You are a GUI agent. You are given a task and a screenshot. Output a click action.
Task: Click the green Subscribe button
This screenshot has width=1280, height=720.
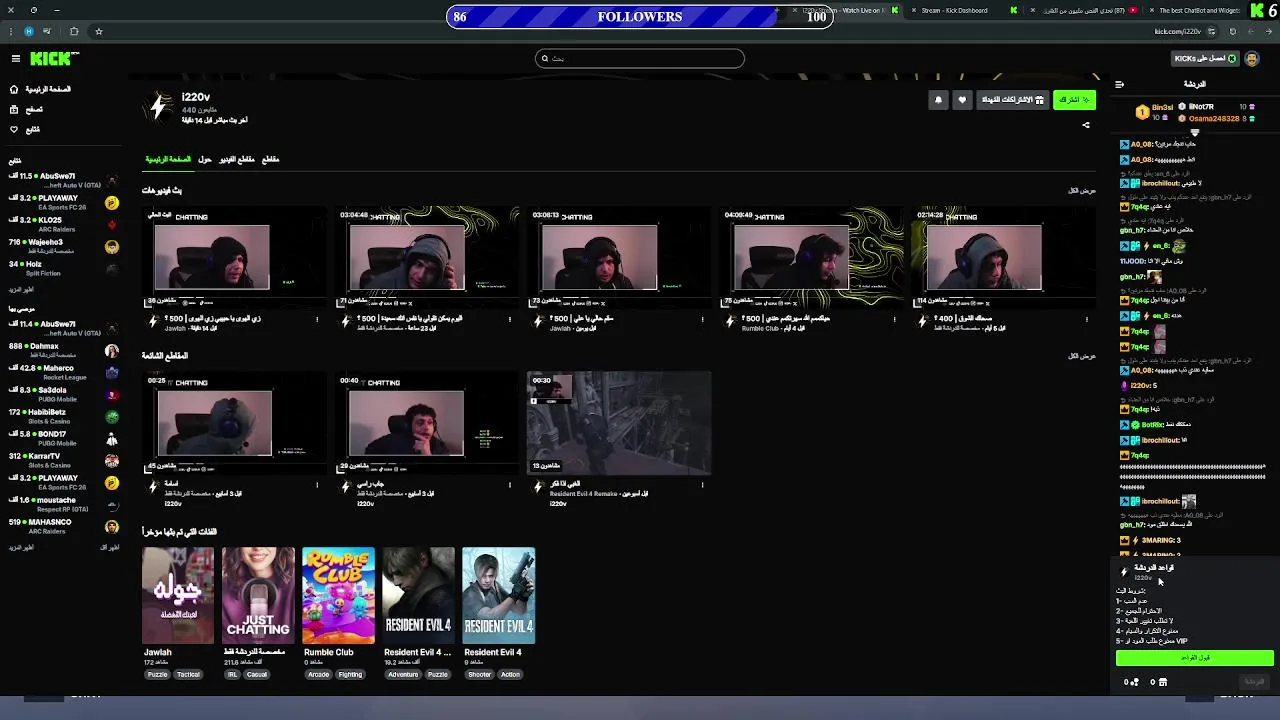pos(1074,100)
